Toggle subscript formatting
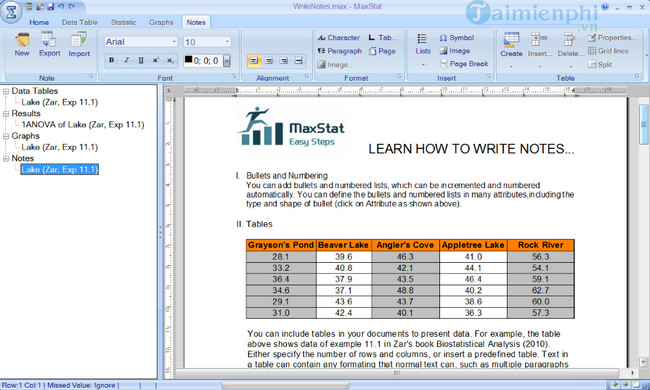 [170, 61]
